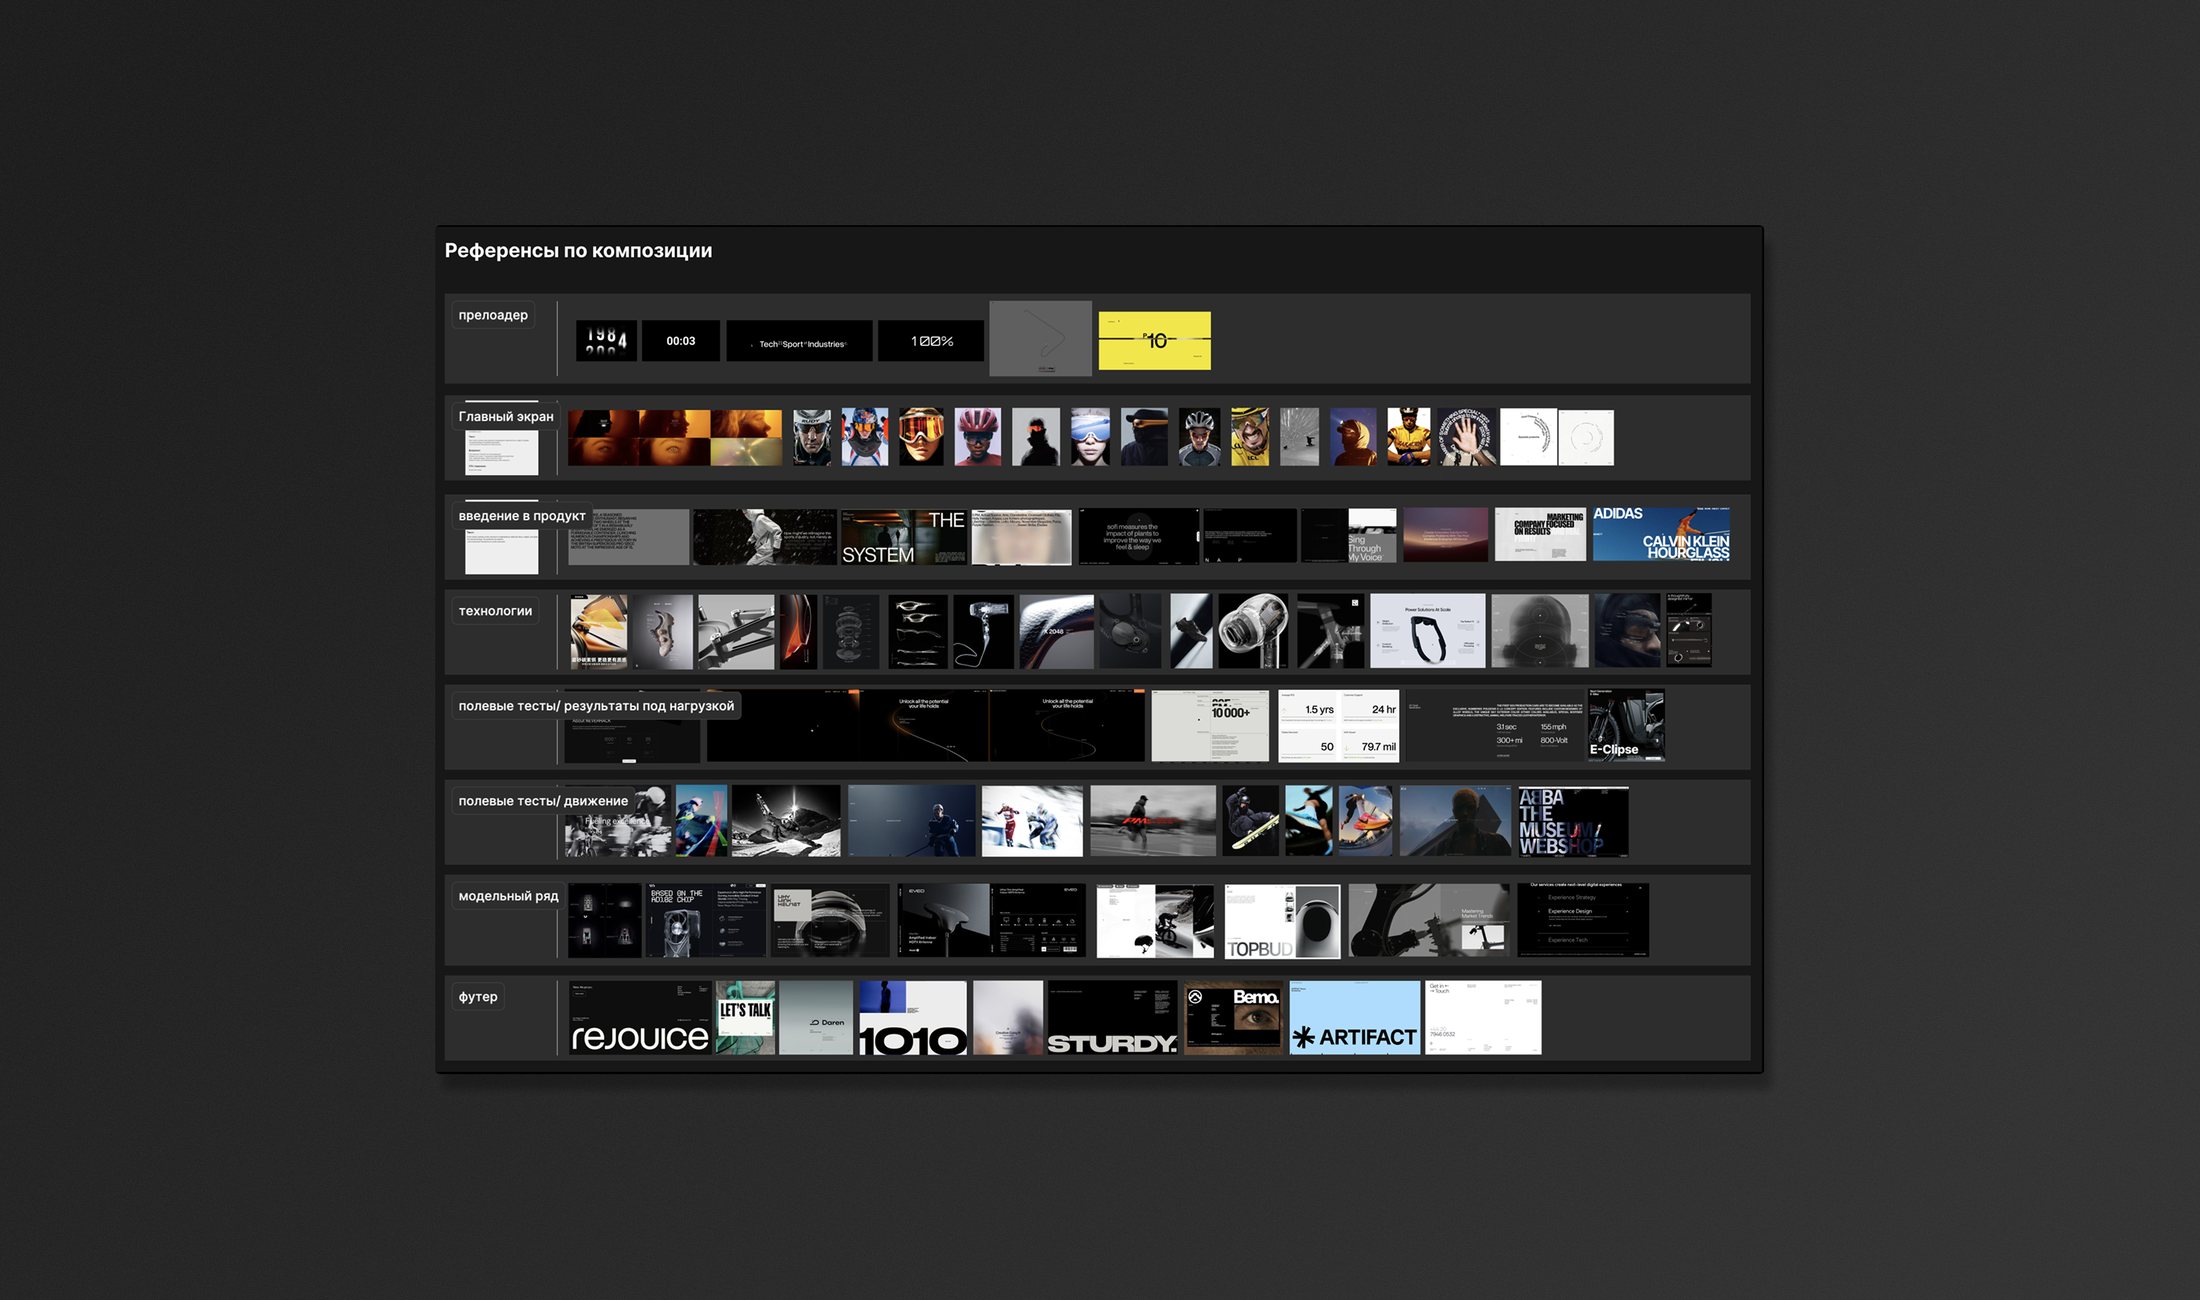Open the document note under 'введение в продукт'

[x=502, y=552]
